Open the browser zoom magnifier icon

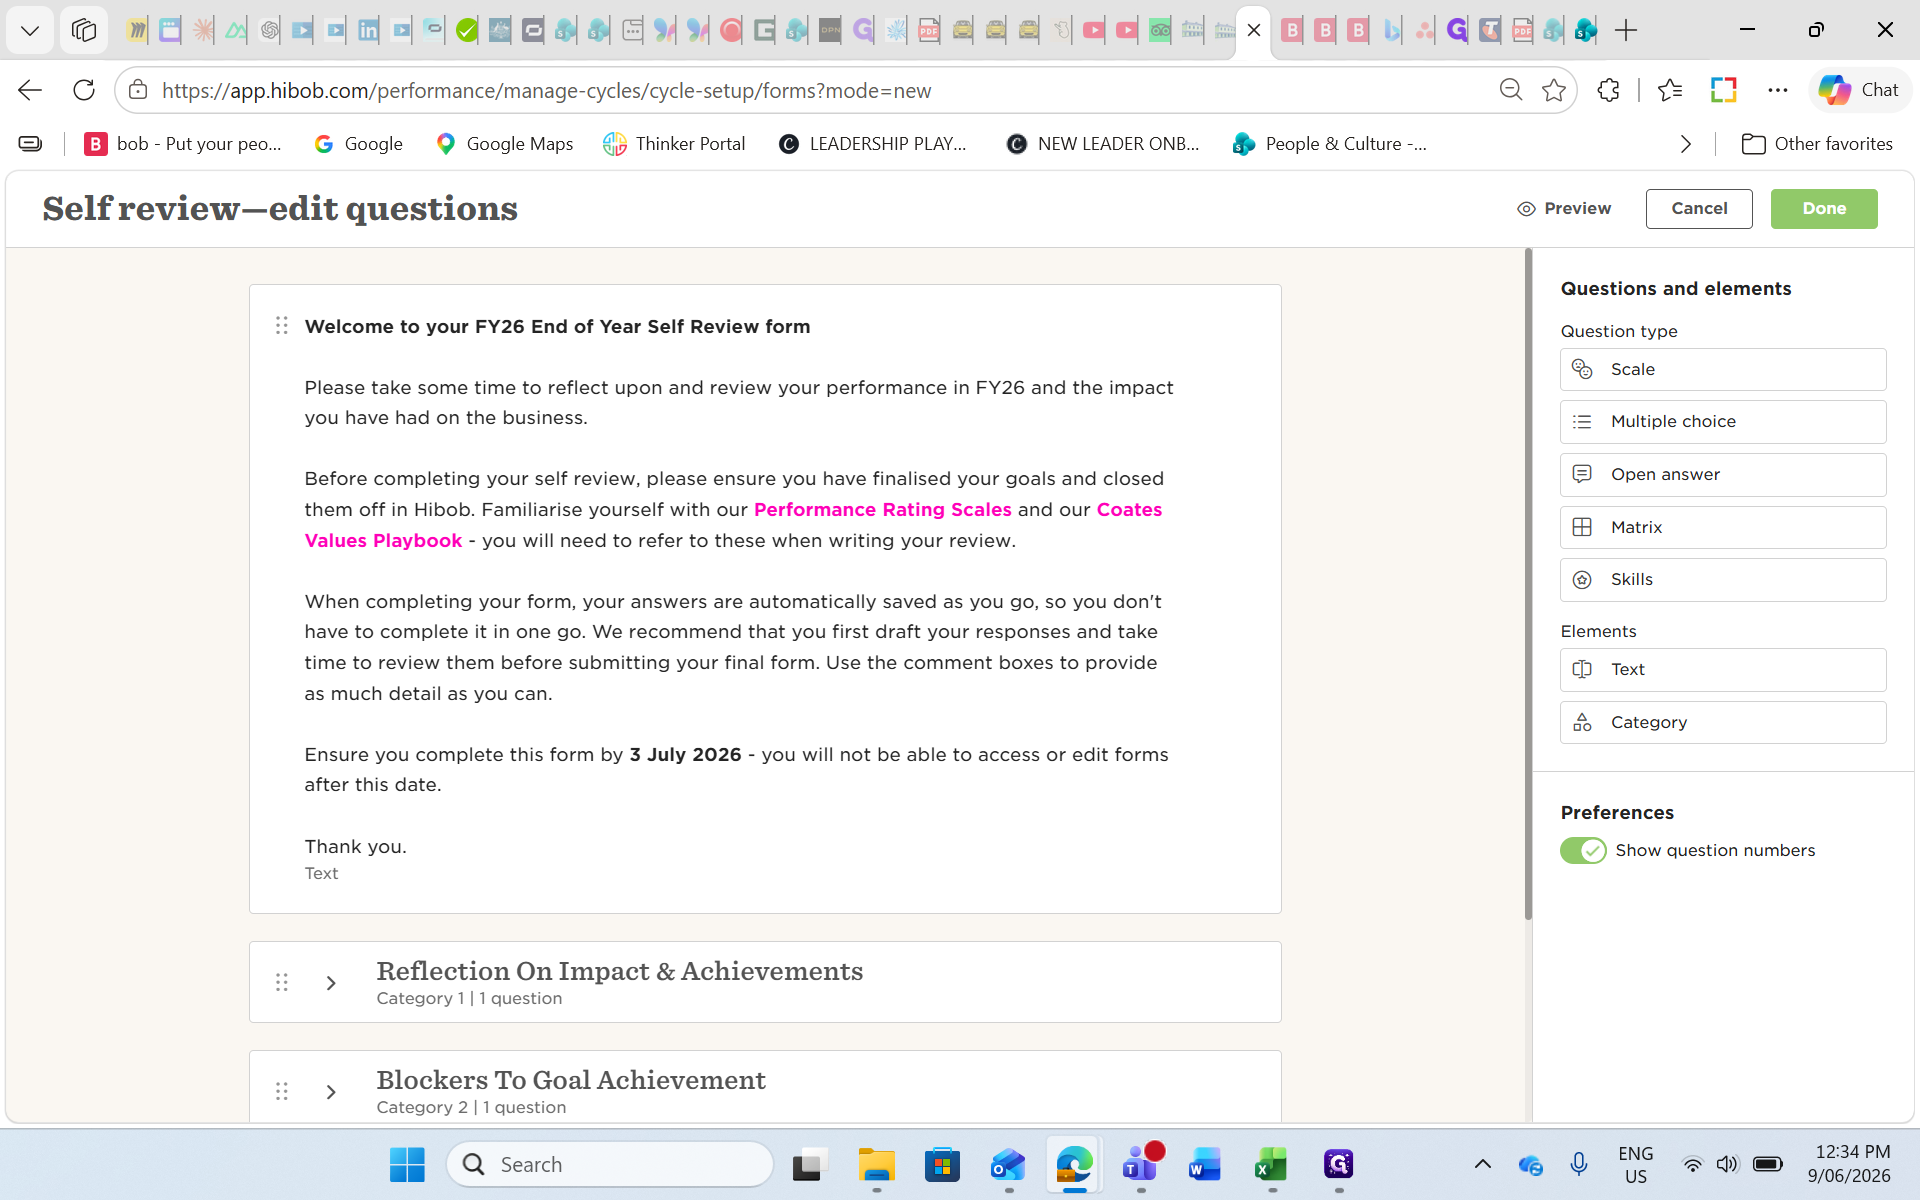point(1510,90)
